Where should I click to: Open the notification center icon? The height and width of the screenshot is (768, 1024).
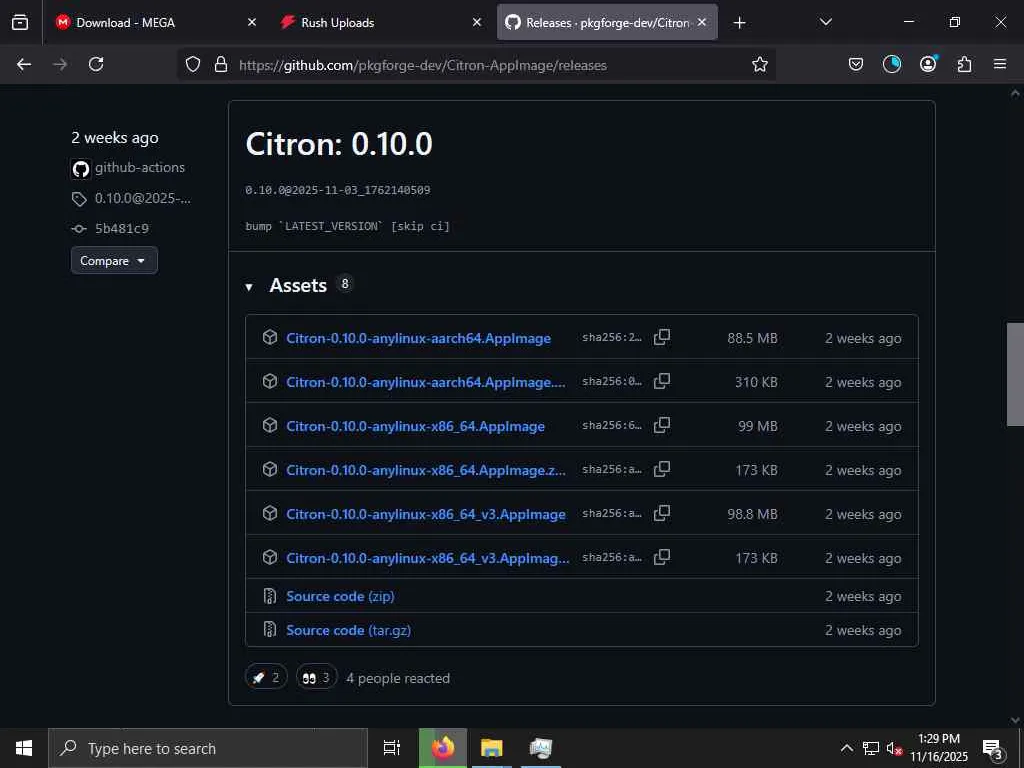click(x=993, y=748)
